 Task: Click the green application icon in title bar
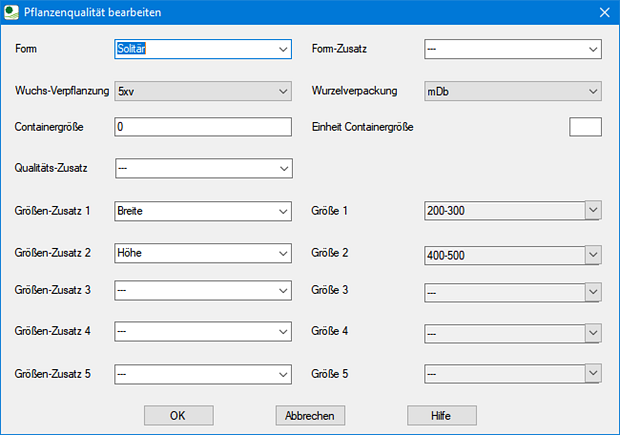[x=12, y=13]
